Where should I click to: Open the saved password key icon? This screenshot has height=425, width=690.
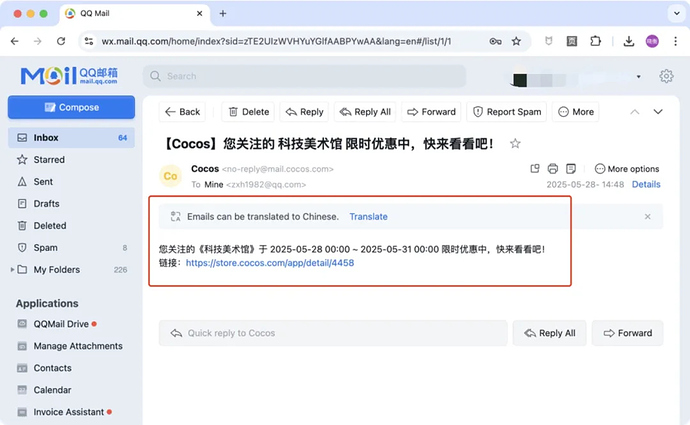point(495,41)
